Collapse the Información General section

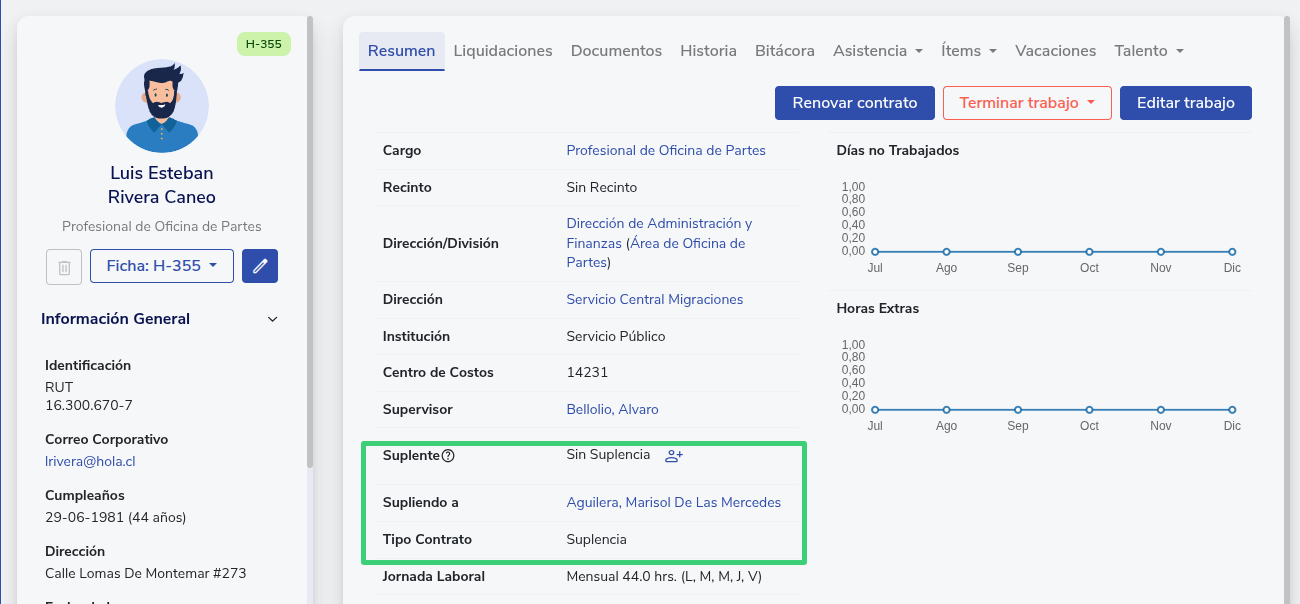click(272, 319)
